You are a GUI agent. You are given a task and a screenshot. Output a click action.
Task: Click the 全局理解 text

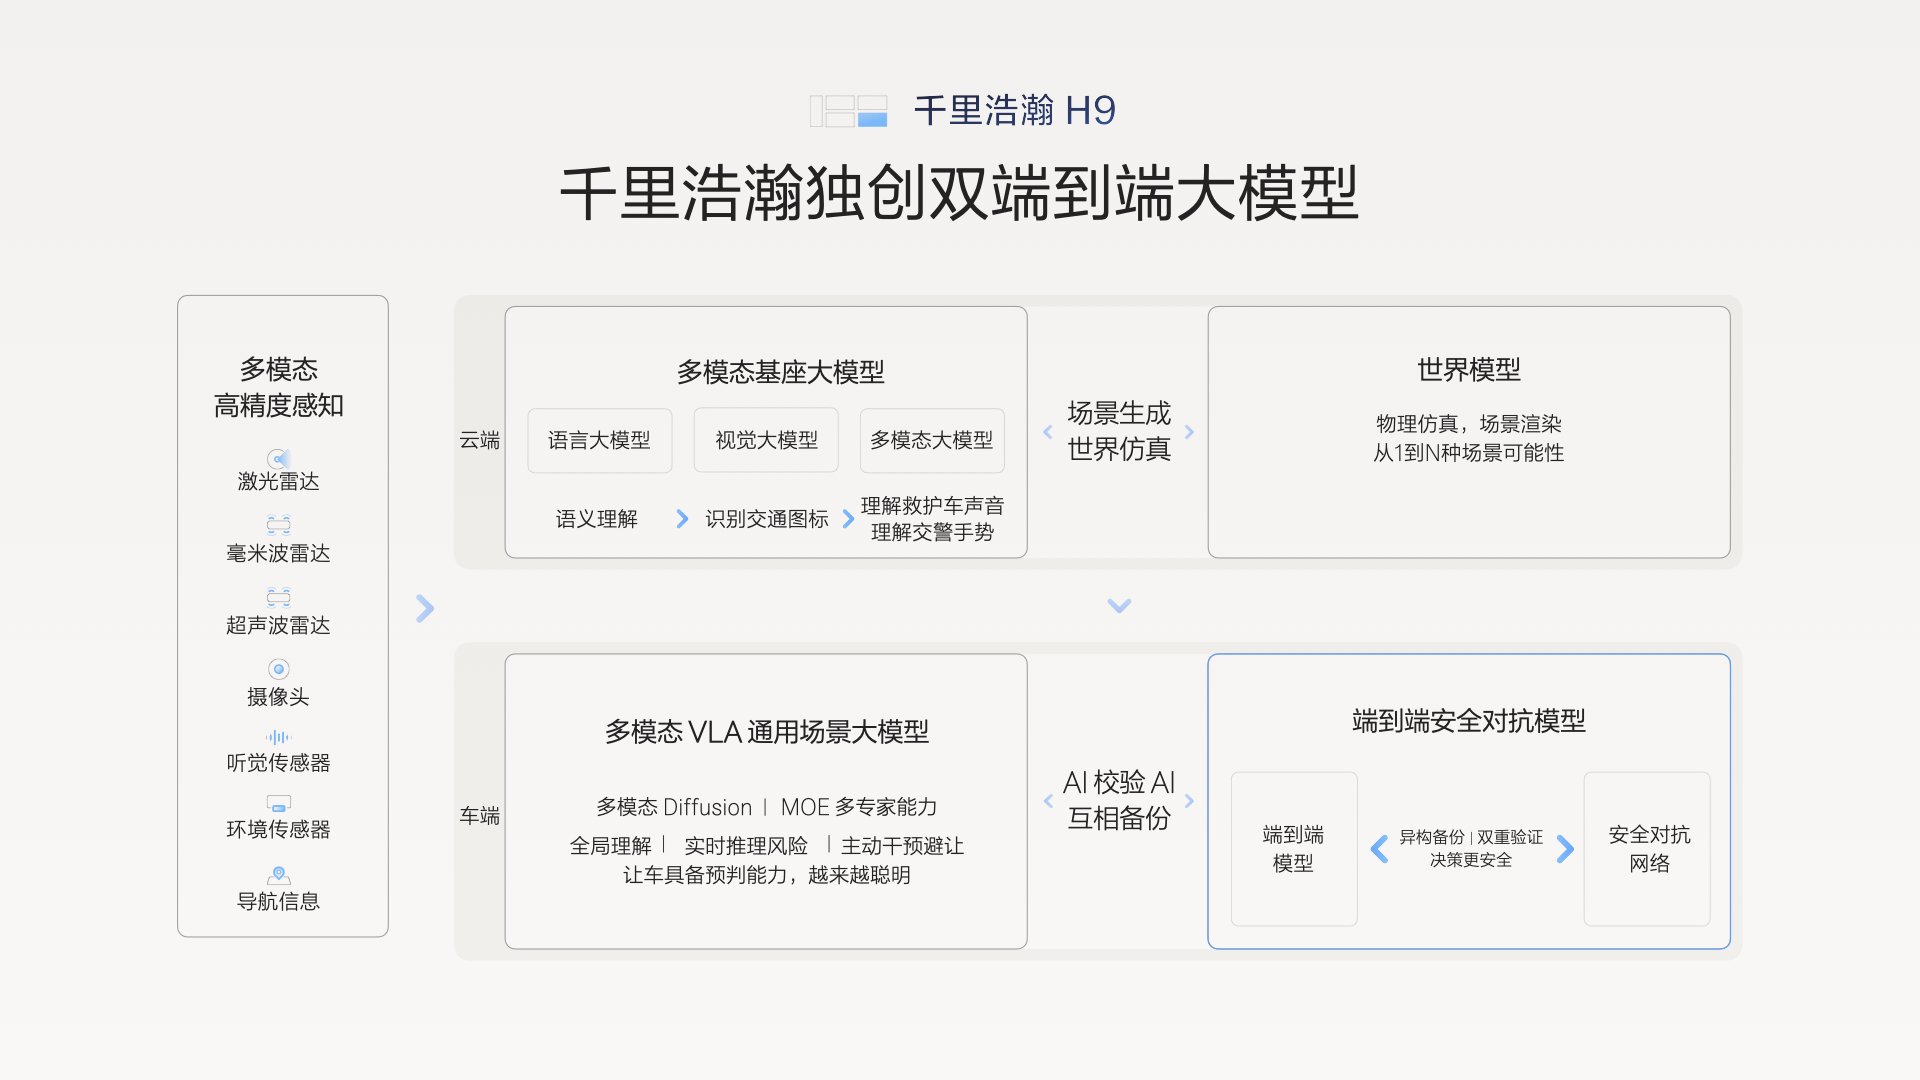click(x=610, y=846)
